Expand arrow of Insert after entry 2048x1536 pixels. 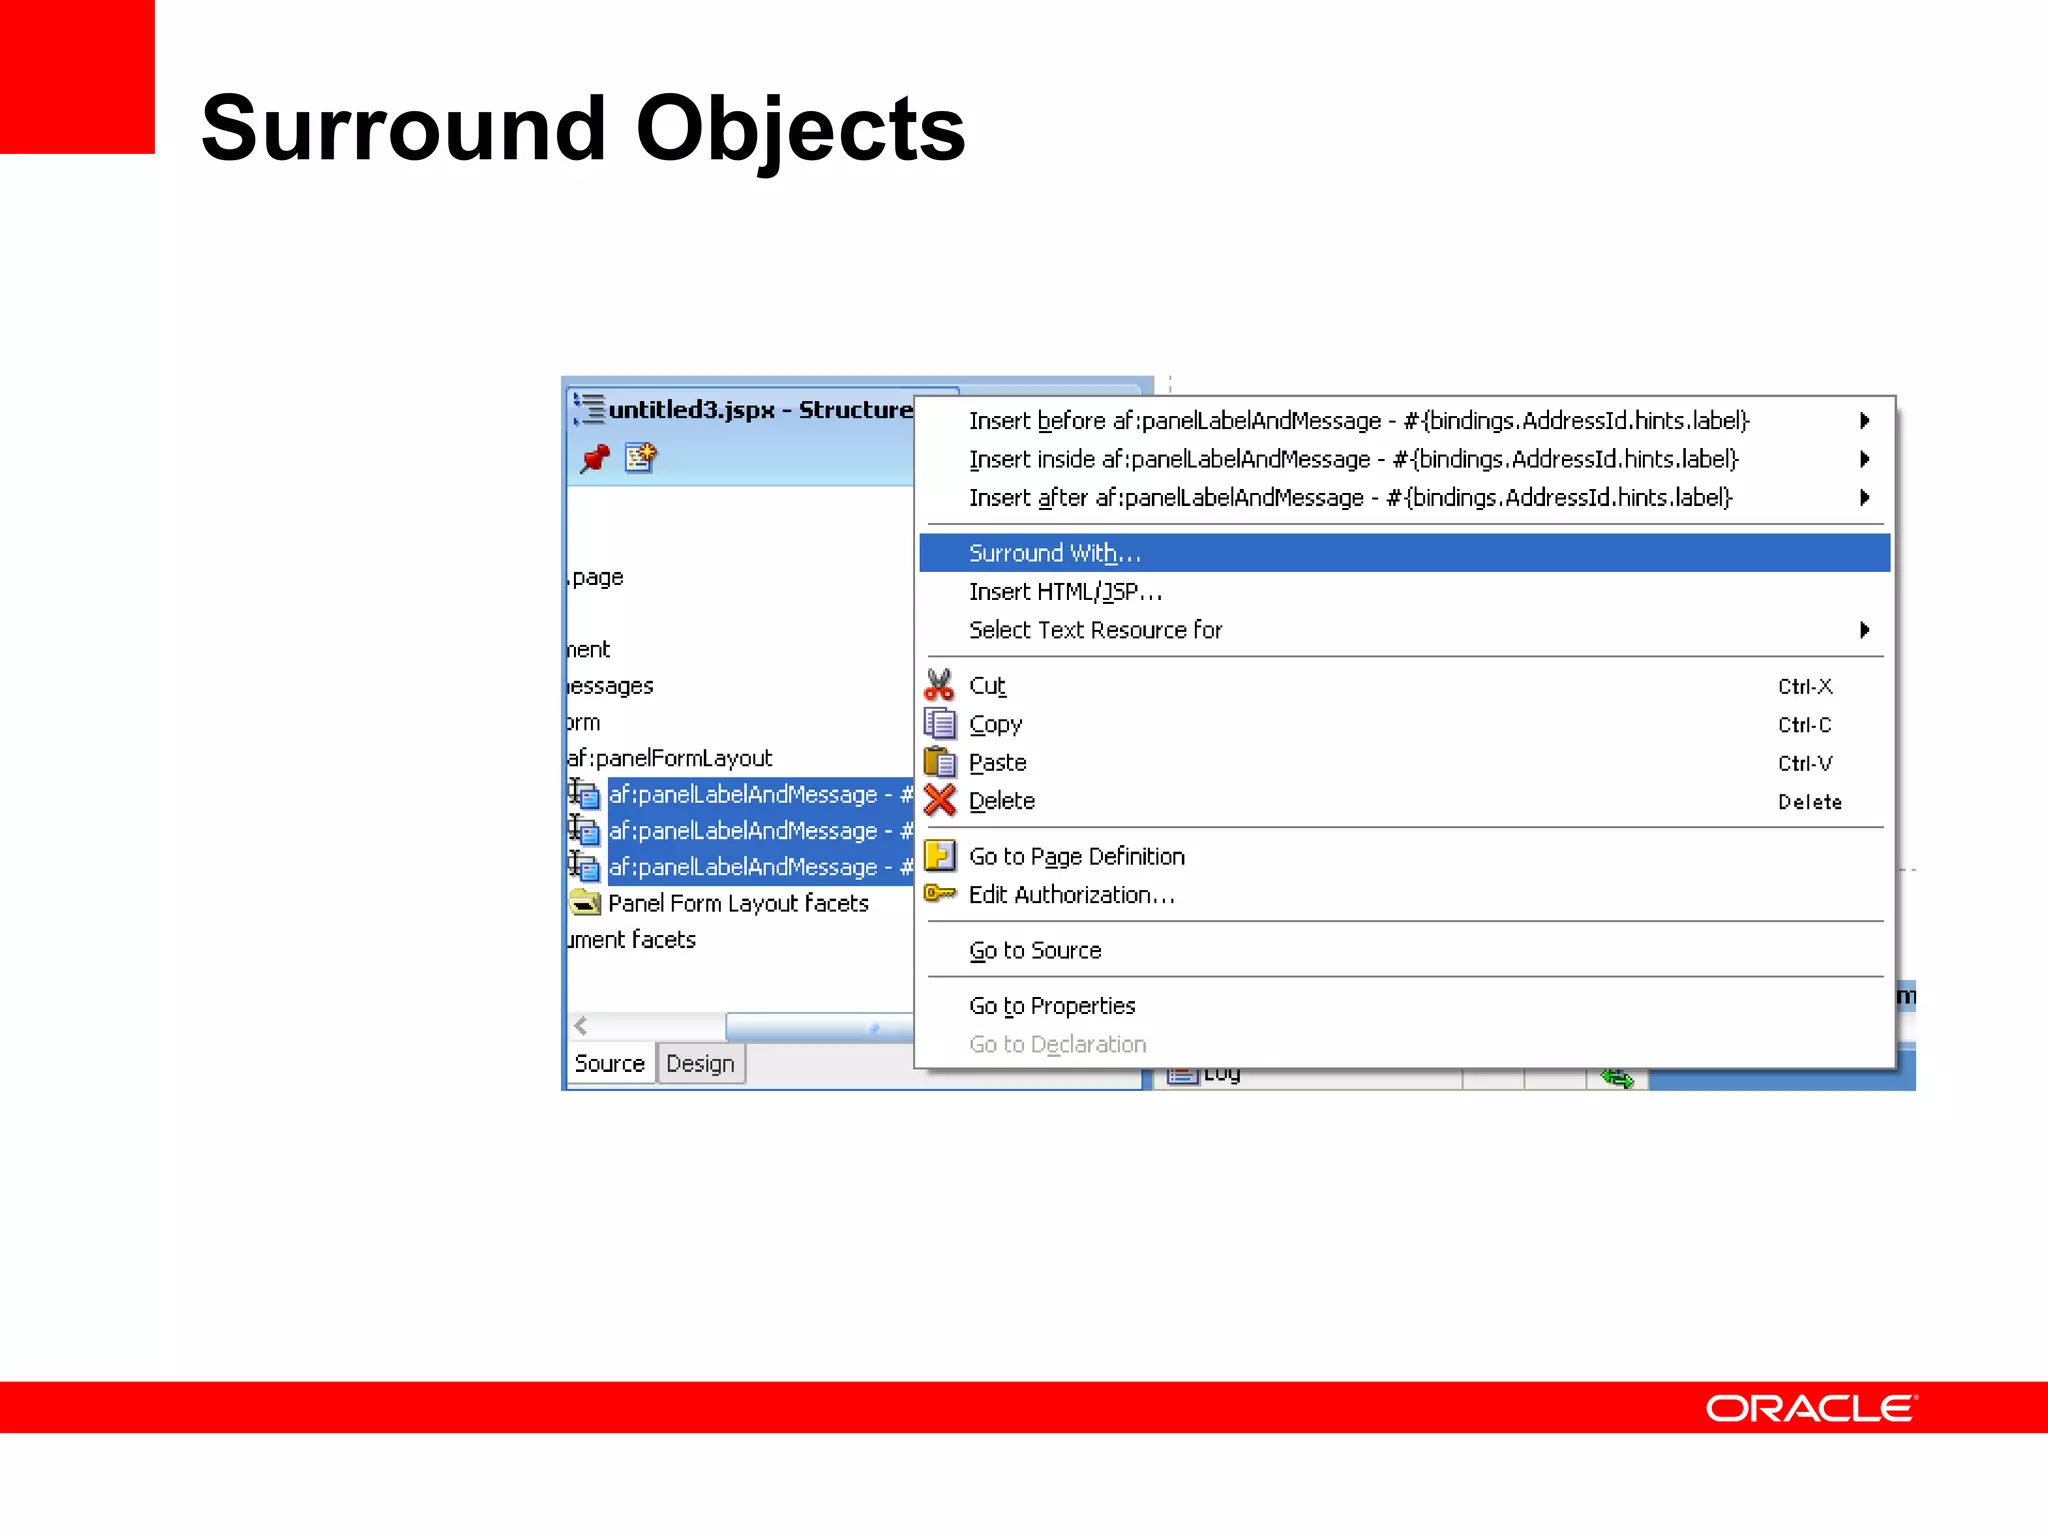(x=1864, y=497)
